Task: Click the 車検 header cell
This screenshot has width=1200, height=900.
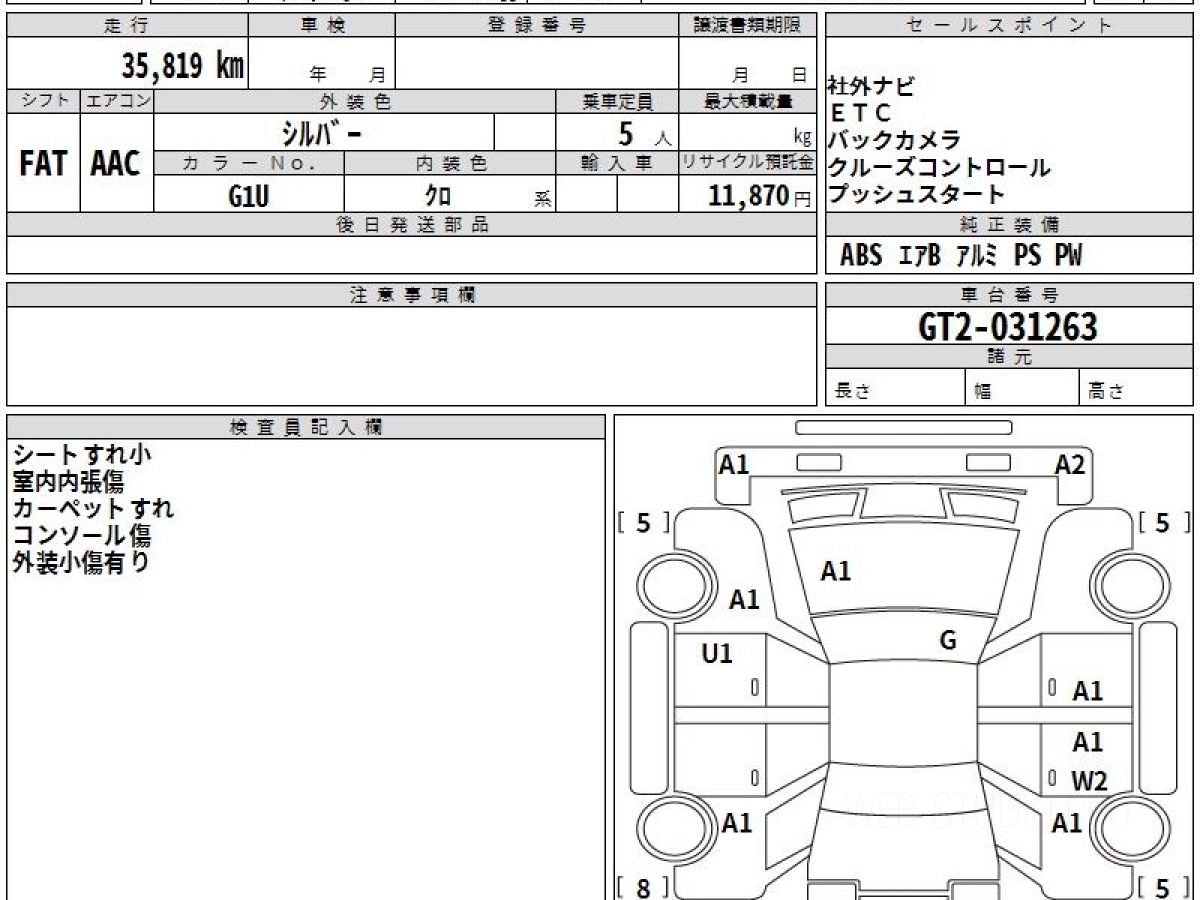Action: click(322, 26)
